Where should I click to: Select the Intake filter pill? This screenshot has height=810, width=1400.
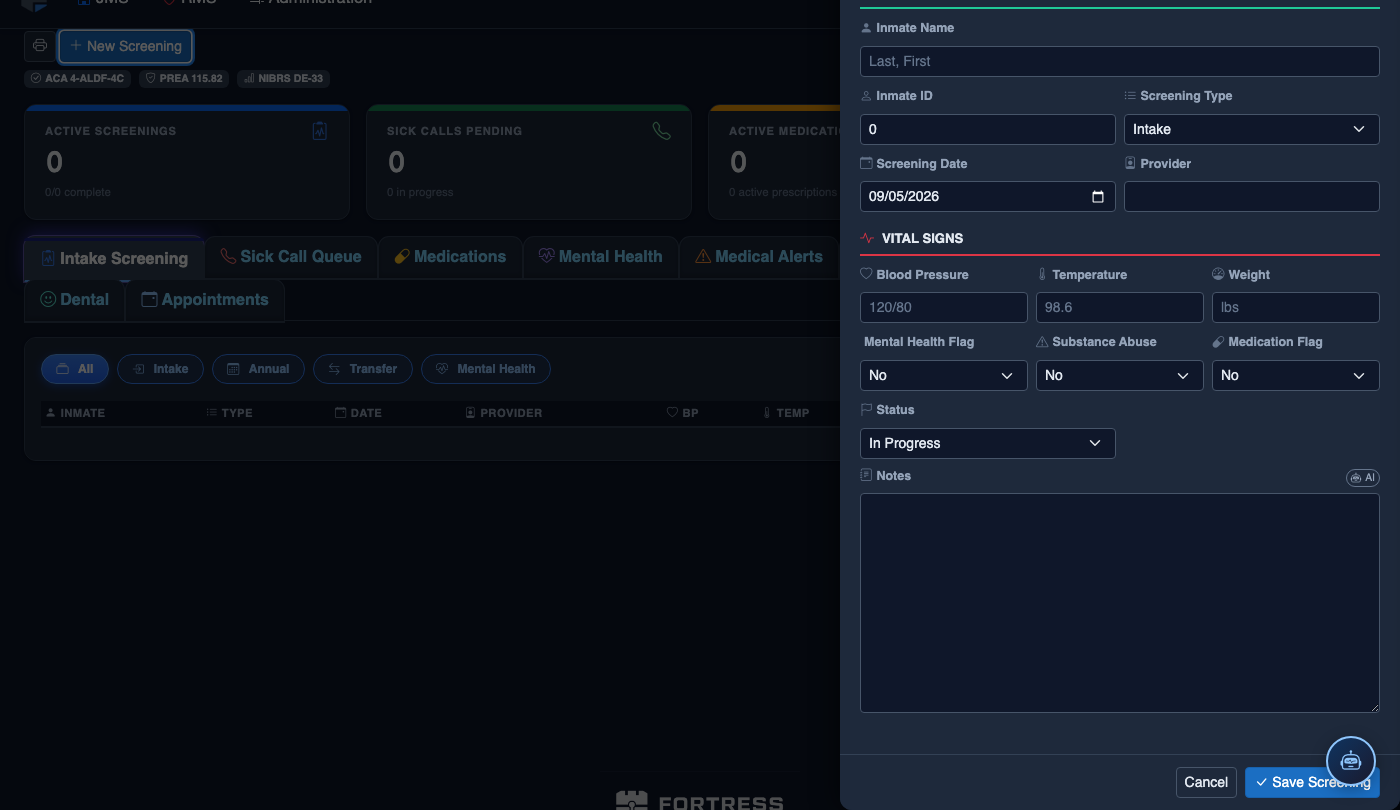click(161, 369)
